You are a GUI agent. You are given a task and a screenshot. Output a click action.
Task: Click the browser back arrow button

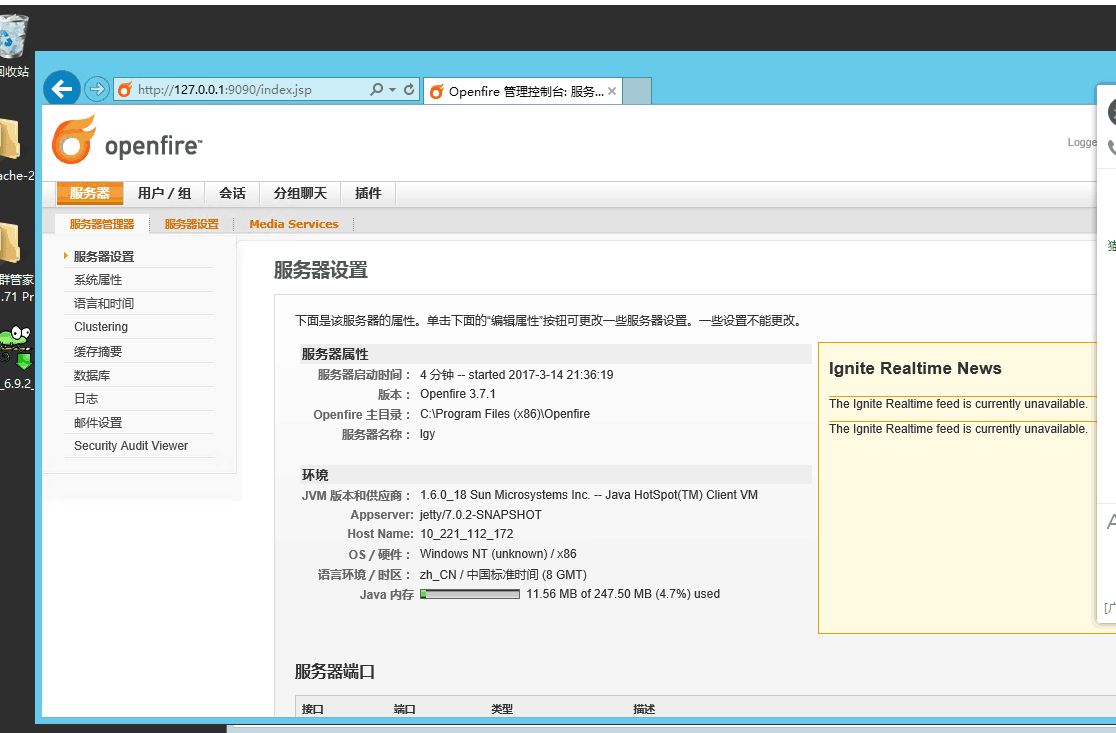click(x=62, y=89)
